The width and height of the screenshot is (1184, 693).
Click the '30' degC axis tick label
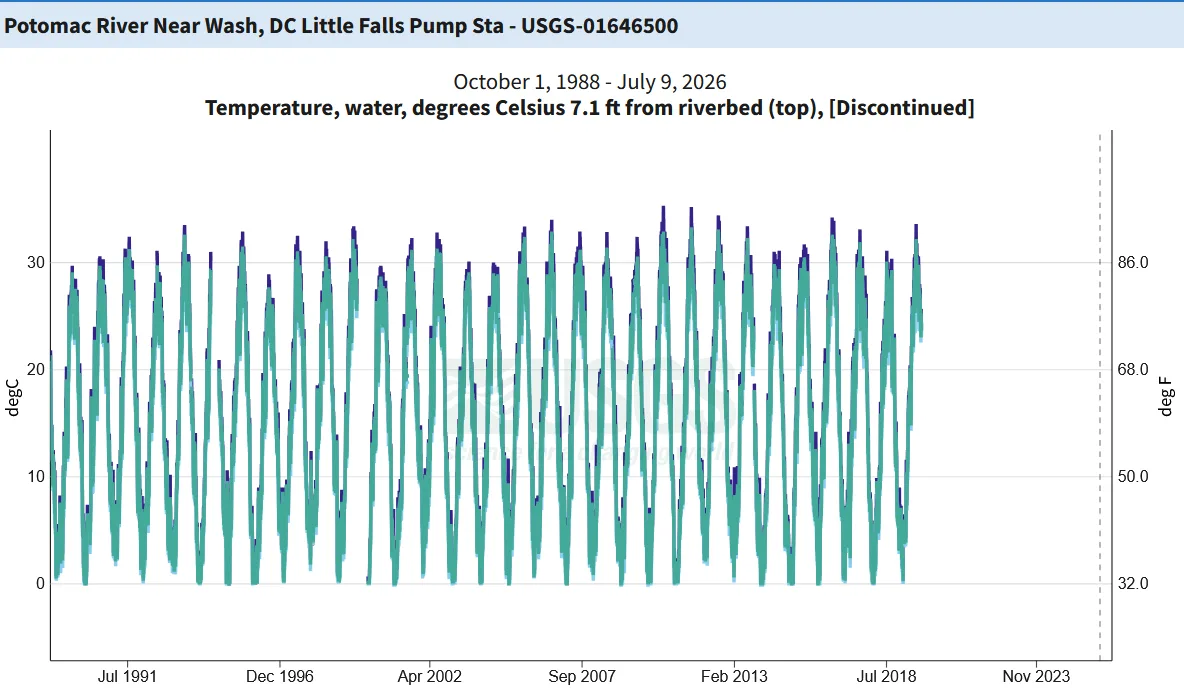[35, 263]
